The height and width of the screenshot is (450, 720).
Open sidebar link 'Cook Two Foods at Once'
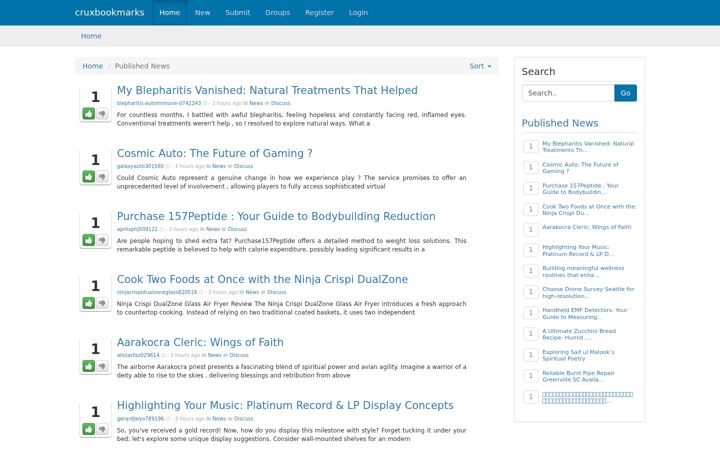[x=589, y=210]
